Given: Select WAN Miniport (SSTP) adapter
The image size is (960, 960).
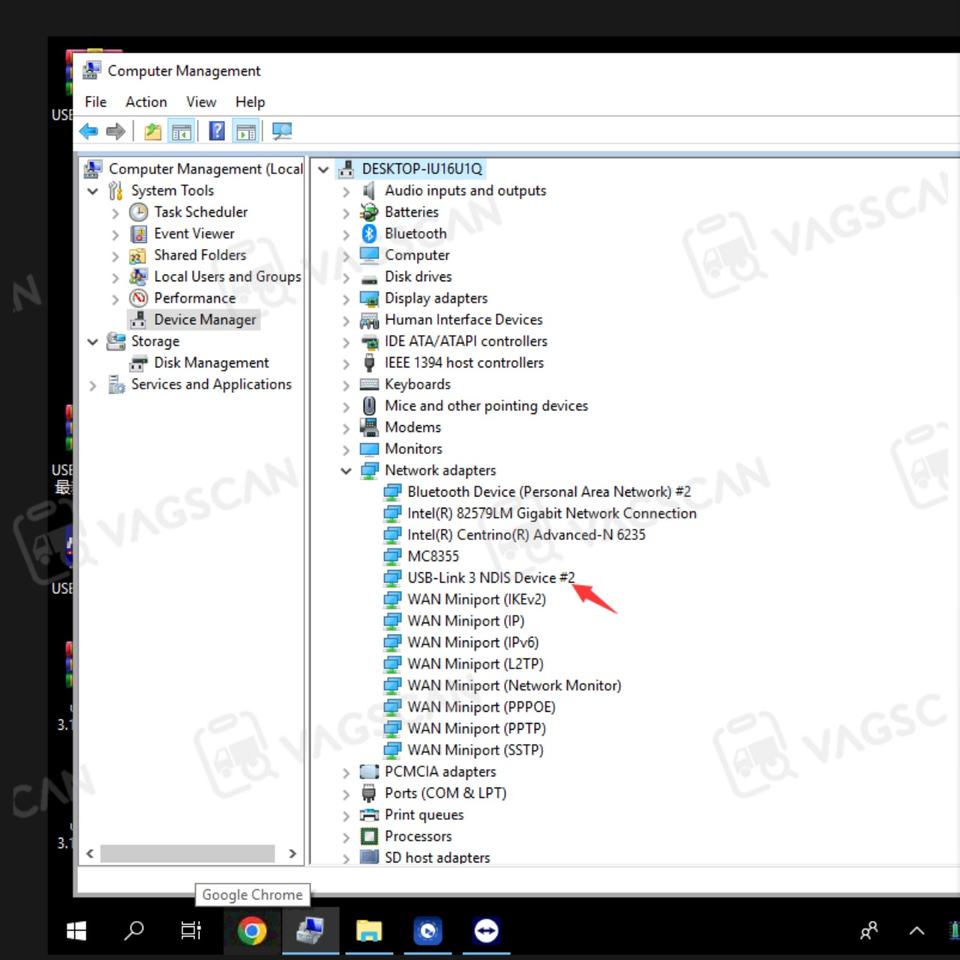Looking at the screenshot, I should (475, 750).
